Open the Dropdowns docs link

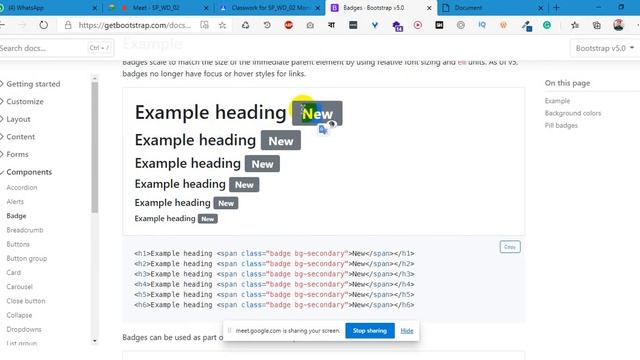tap(24, 329)
